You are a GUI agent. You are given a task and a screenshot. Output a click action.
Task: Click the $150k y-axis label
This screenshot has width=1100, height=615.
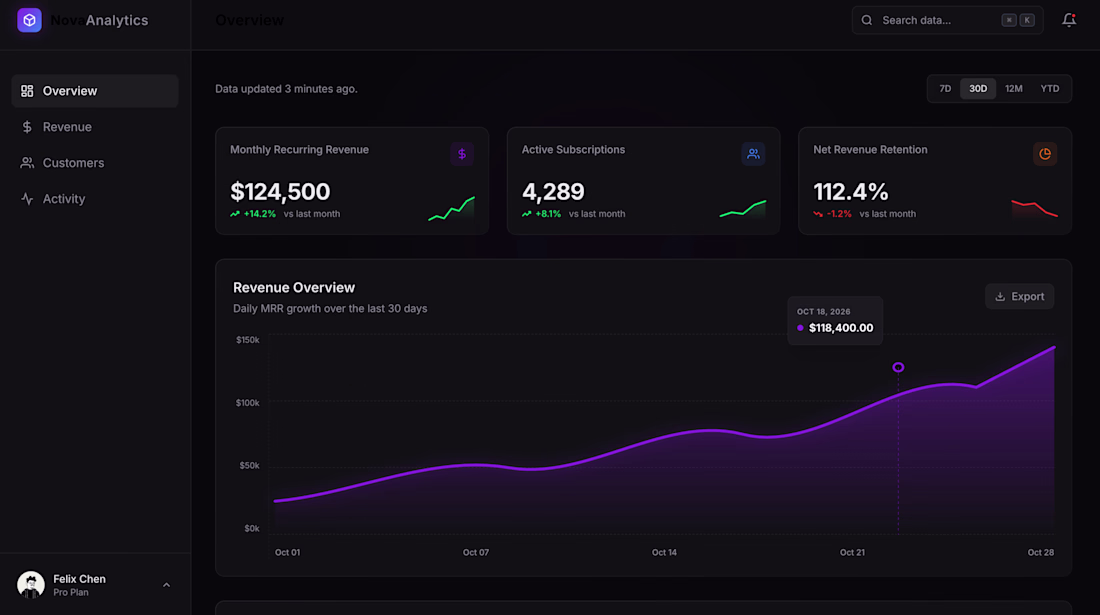click(x=248, y=340)
